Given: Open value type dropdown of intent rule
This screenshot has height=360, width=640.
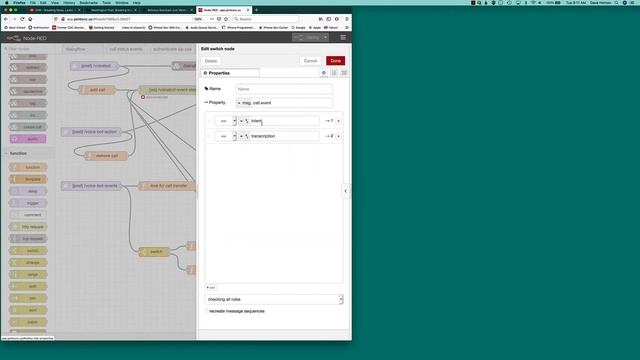Looking at the screenshot, I should coord(244,121).
